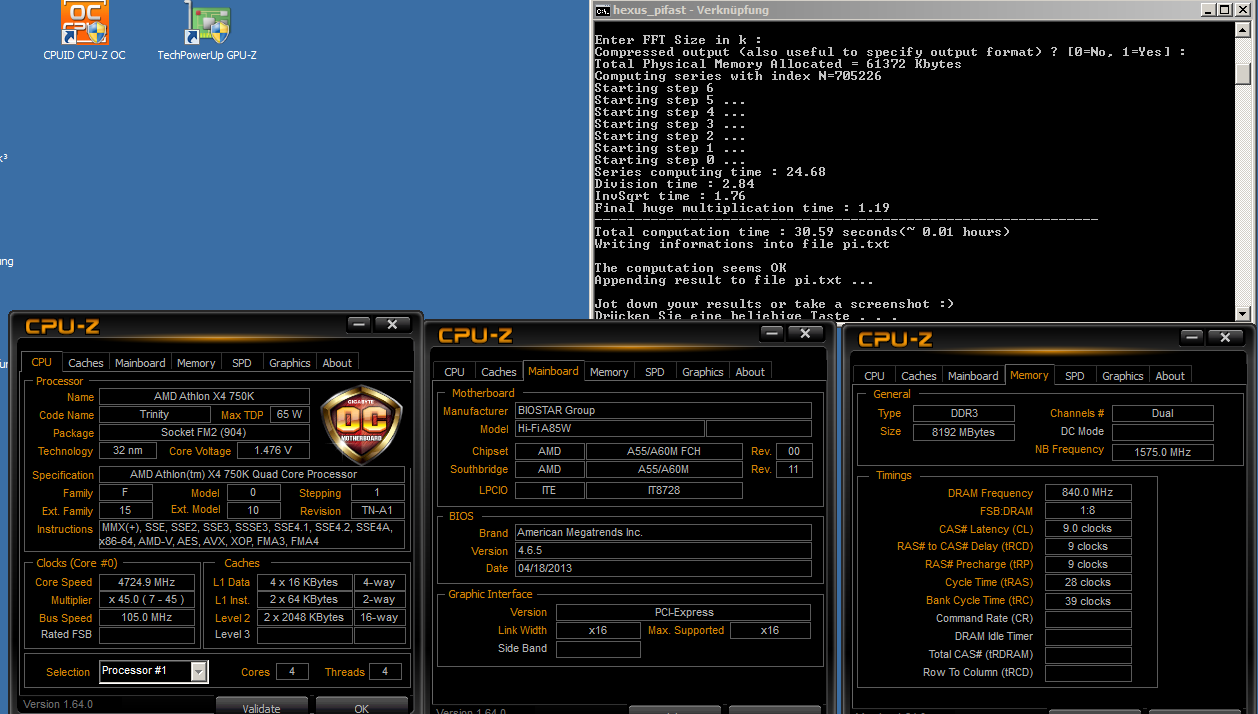Minimize the left CPU-Z window

pos(360,324)
